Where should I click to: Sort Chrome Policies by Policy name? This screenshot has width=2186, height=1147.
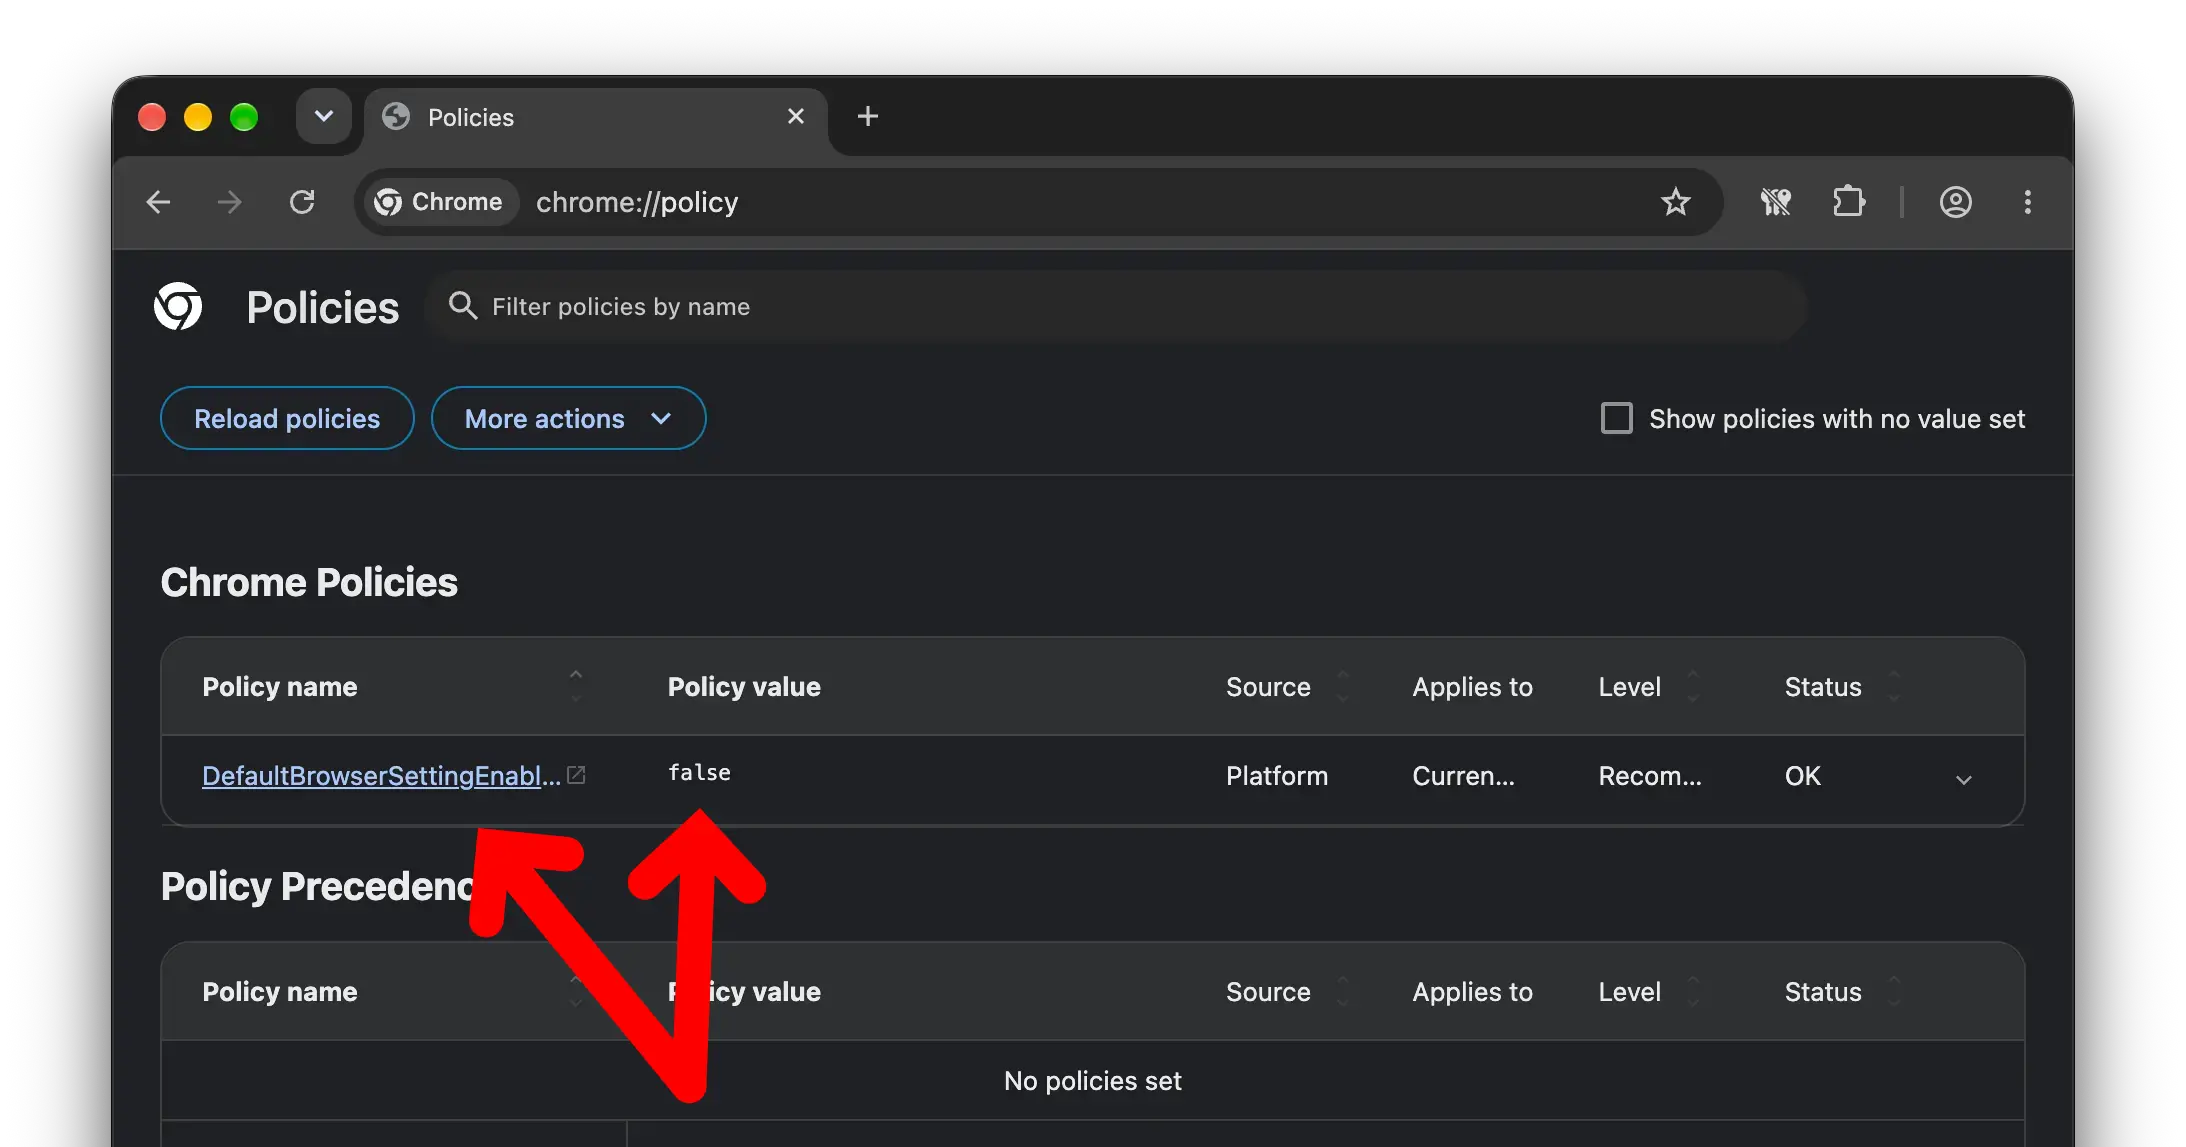click(576, 686)
